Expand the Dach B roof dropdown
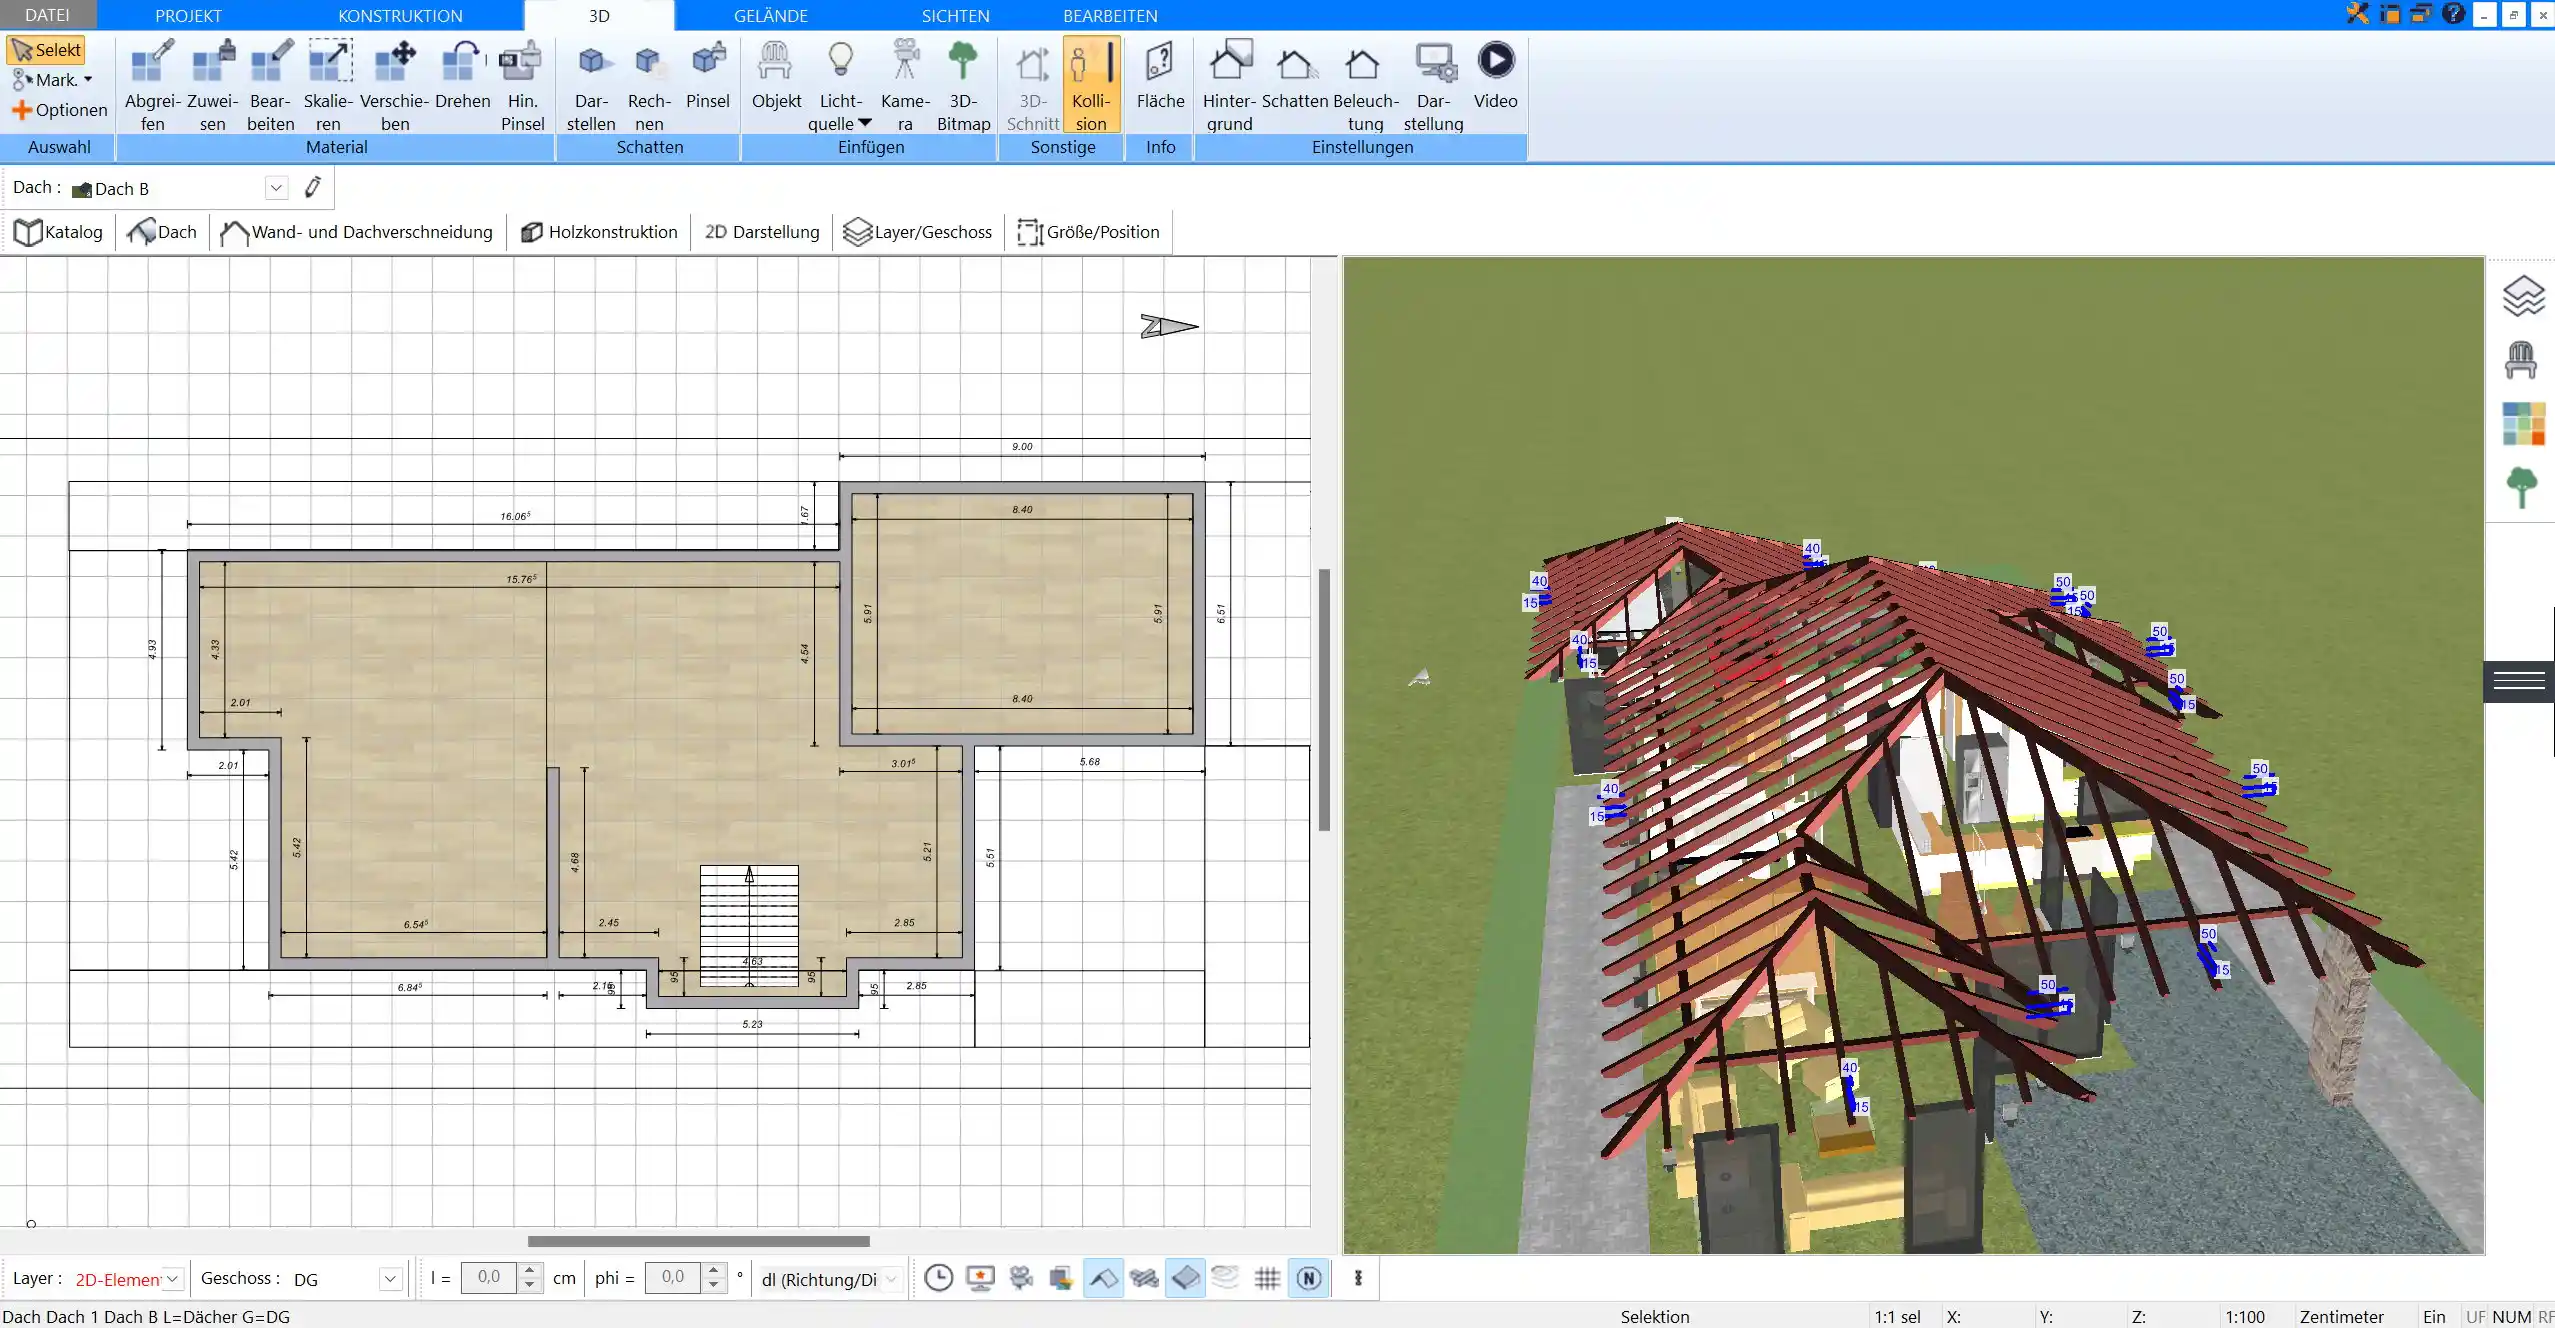This screenshot has height=1328, width=2555. pyautogui.click(x=276, y=188)
